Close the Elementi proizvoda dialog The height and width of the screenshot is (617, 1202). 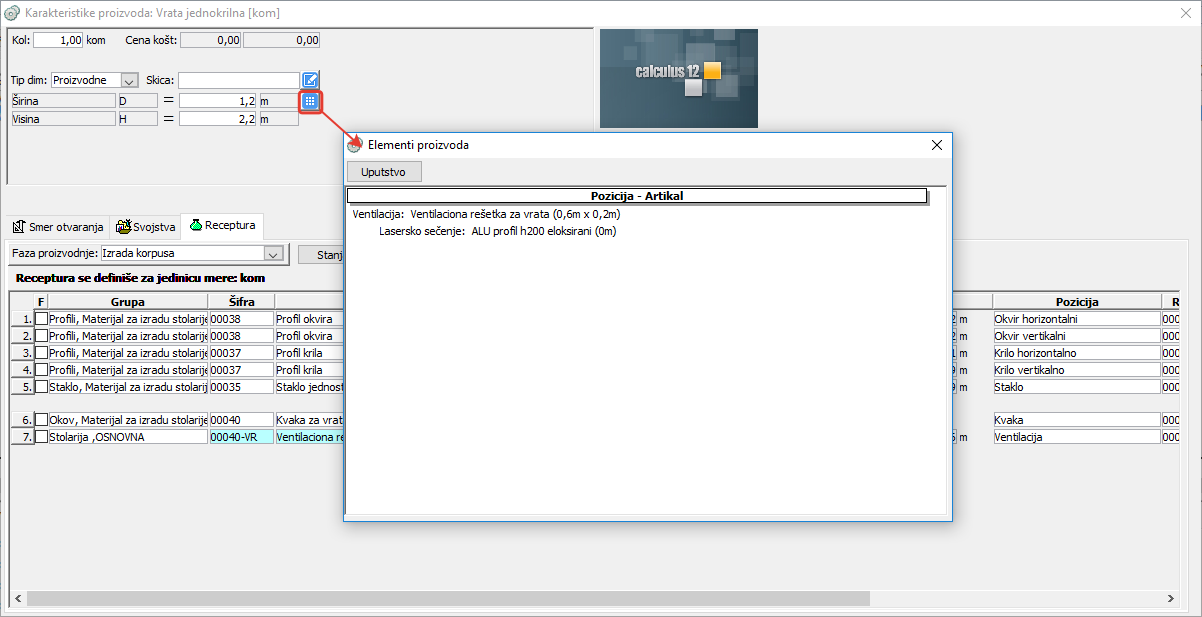[937, 145]
